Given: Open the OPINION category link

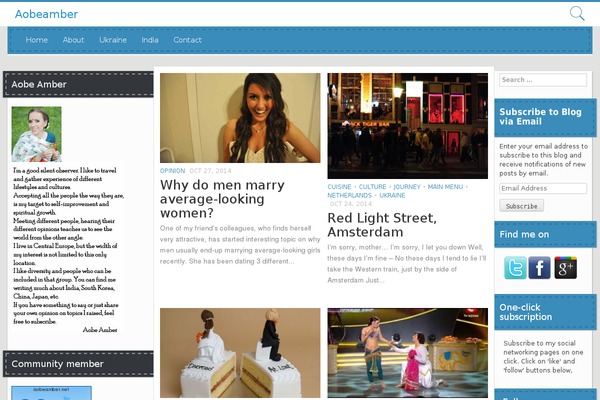Looking at the screenshot, I should [172, 171].
